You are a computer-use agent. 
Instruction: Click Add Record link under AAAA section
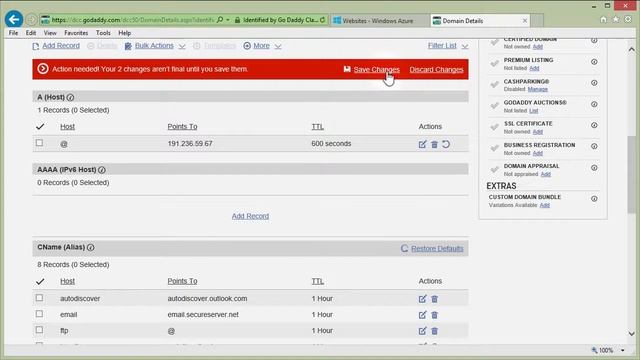tap(250, 216)
